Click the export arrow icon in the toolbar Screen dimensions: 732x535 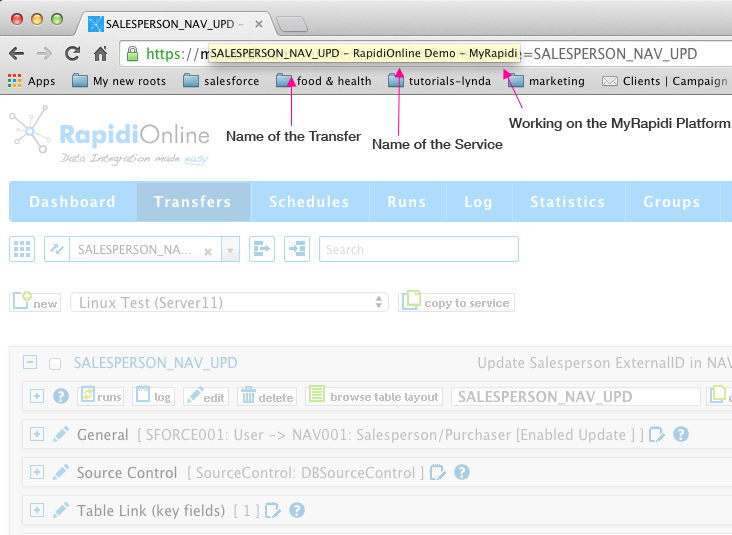click(262, 249)
